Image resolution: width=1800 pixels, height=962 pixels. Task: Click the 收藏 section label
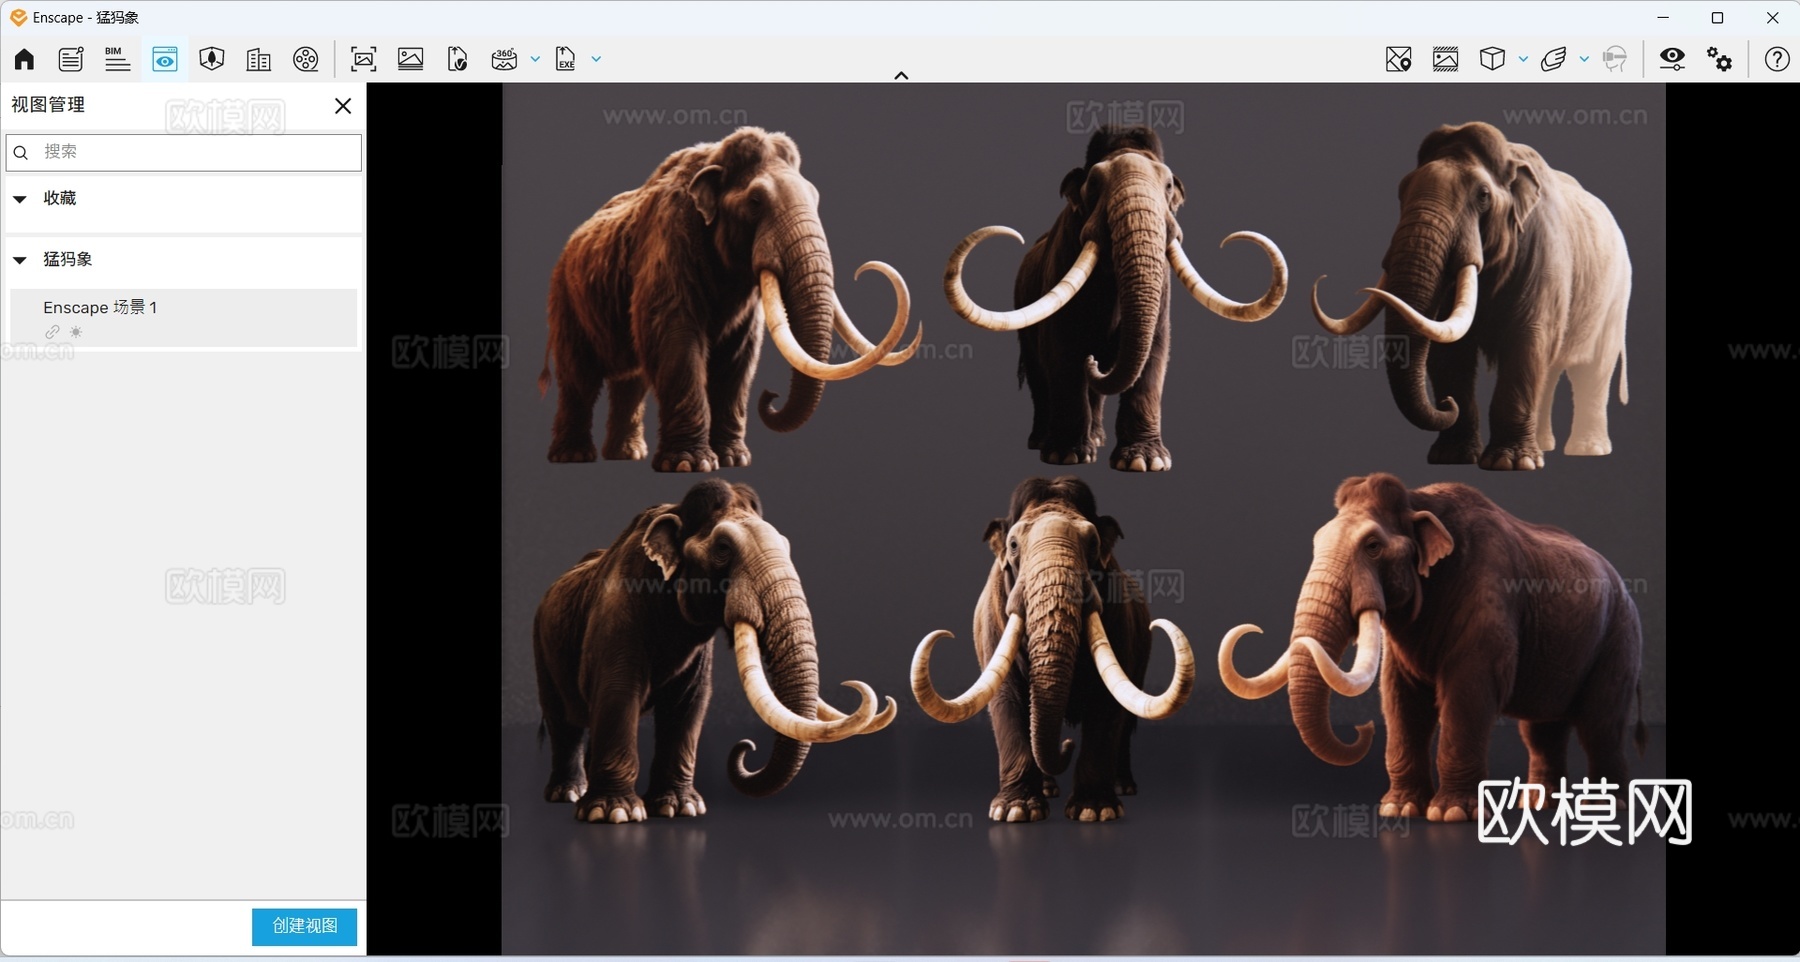point(59,198)
